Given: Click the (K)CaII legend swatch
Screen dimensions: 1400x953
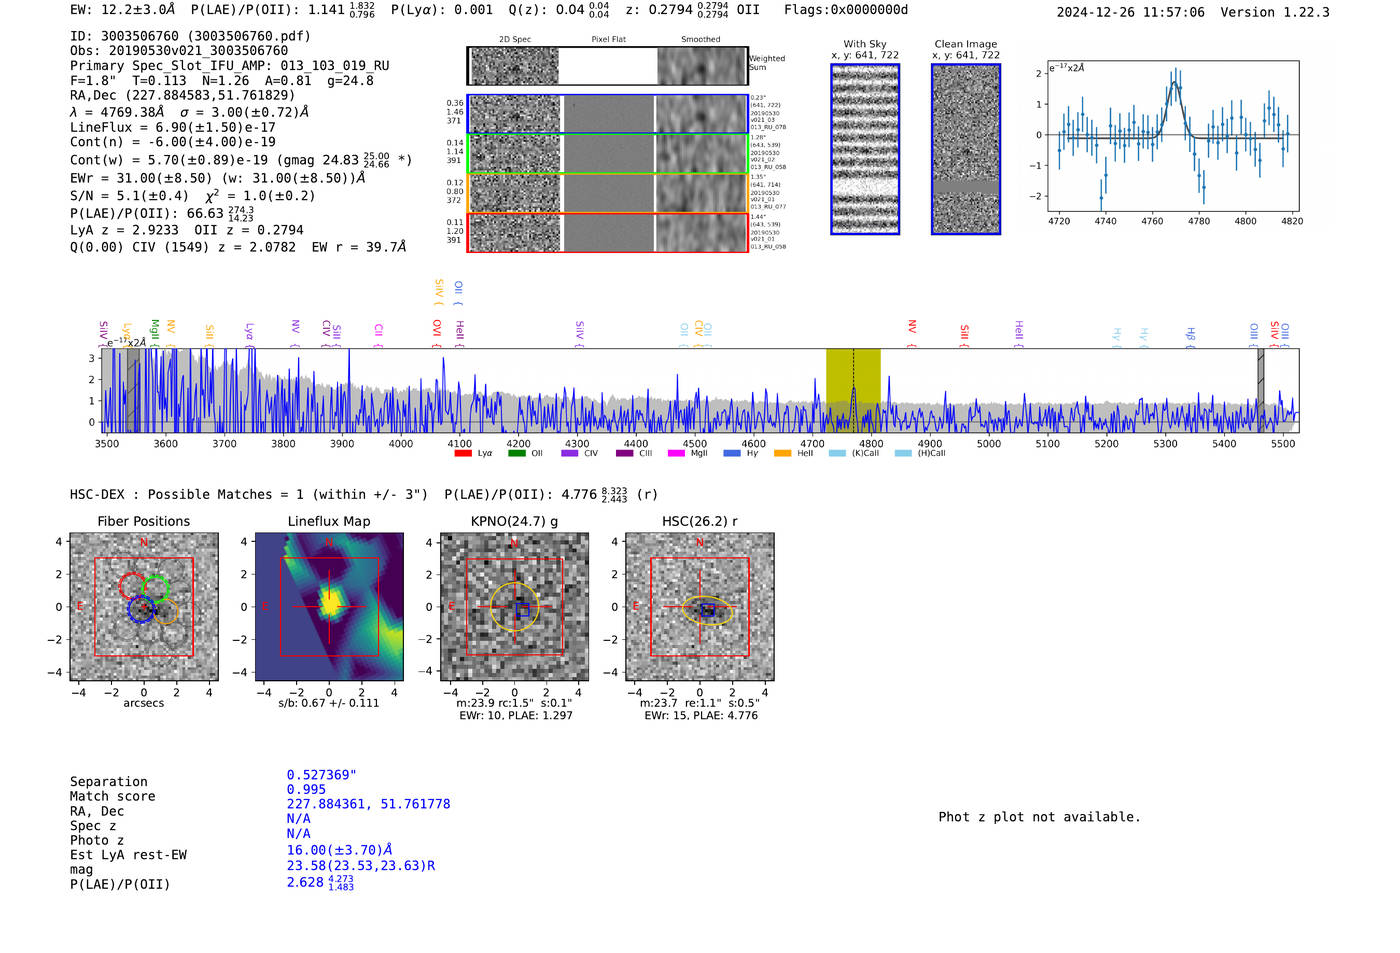Looking at the screenshot, I should pyautogui.click(x=837, y=454).
